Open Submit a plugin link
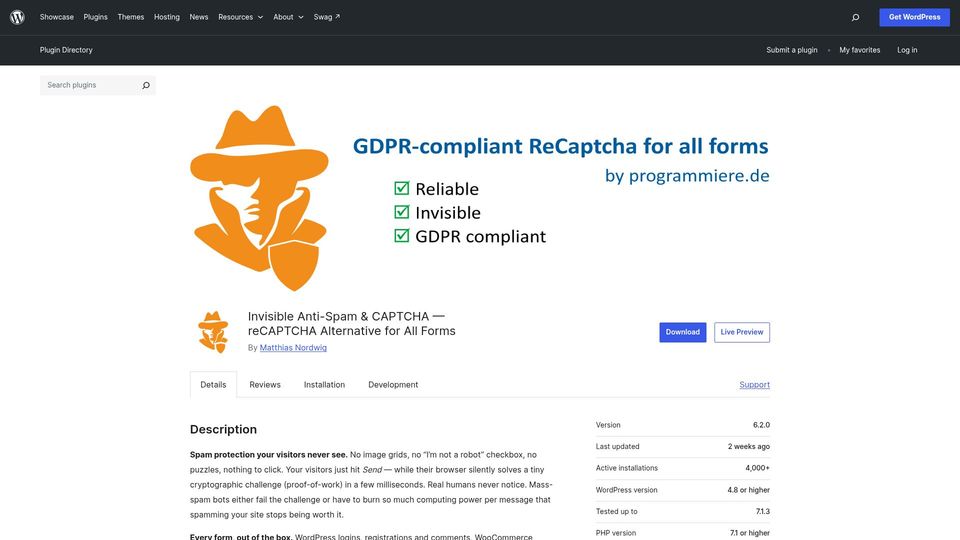Image resolution: width=960 pixels, height=540 pixels. click(x=792, y=50)
